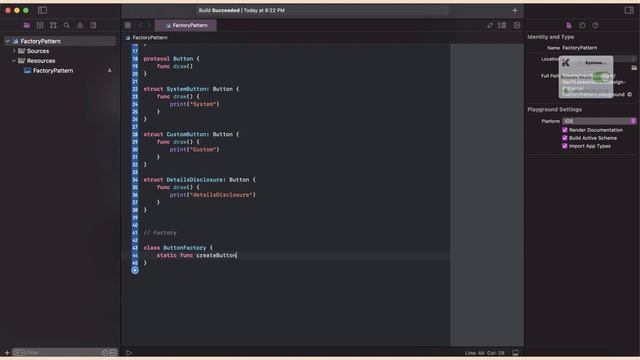Select the file inspector icon

point(569,25)
